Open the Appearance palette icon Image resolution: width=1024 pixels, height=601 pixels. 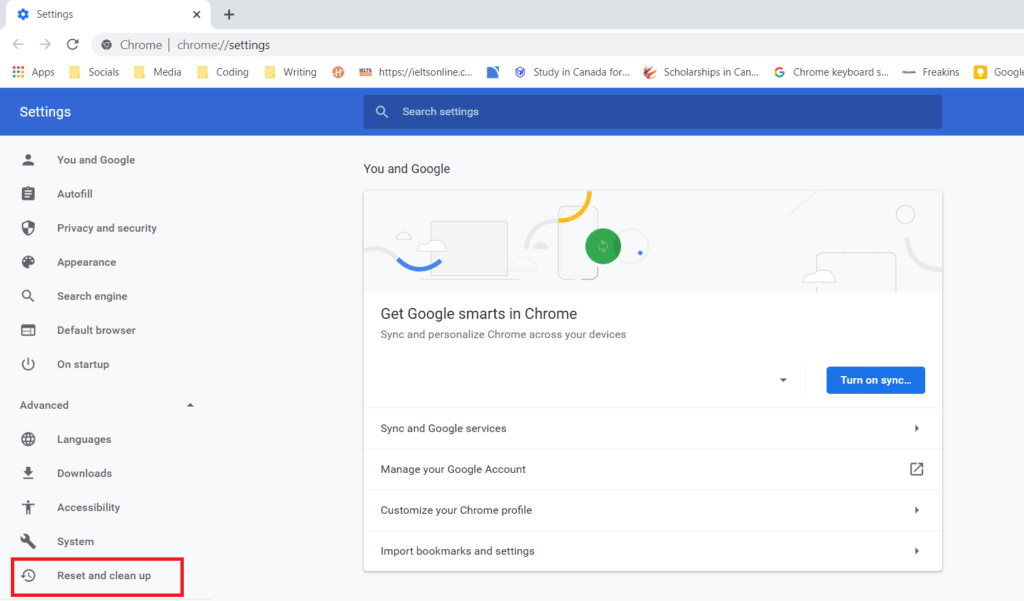pyautogui.click(x=28, y=261)
